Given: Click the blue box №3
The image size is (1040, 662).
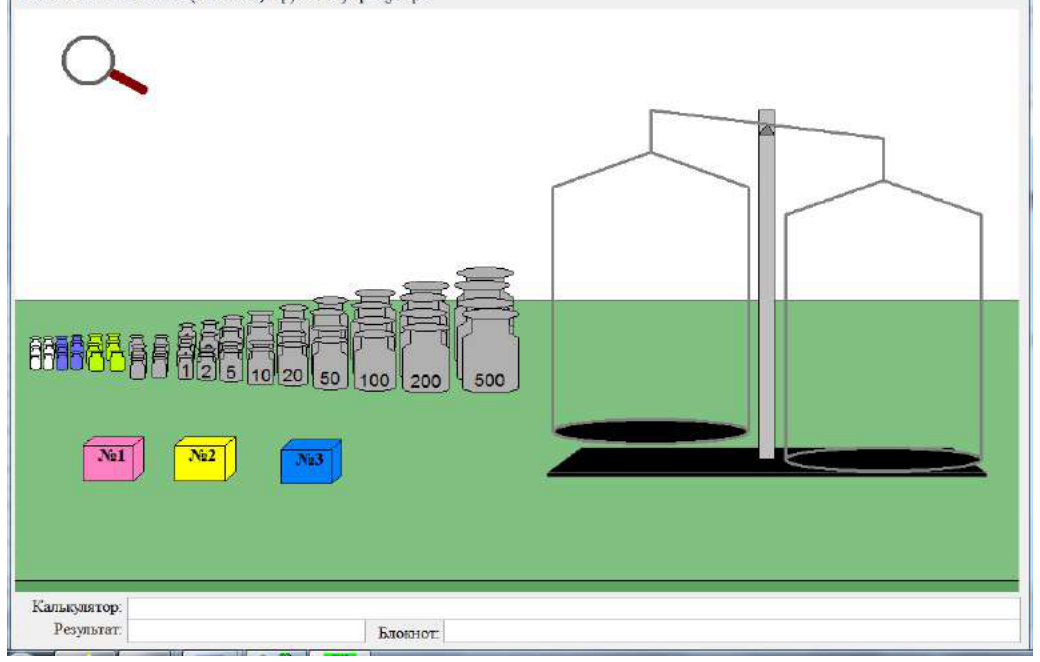Looking at the screenshot, I should point(311,461).
